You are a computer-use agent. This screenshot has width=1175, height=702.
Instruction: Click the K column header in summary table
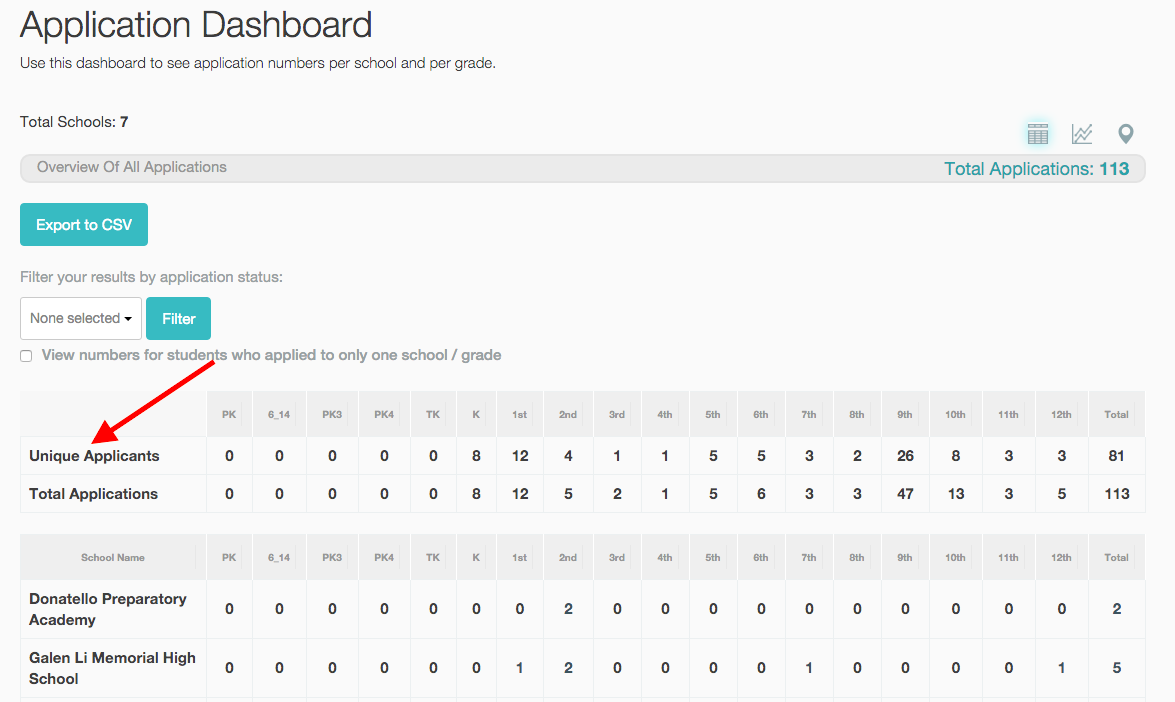[476, 414]
